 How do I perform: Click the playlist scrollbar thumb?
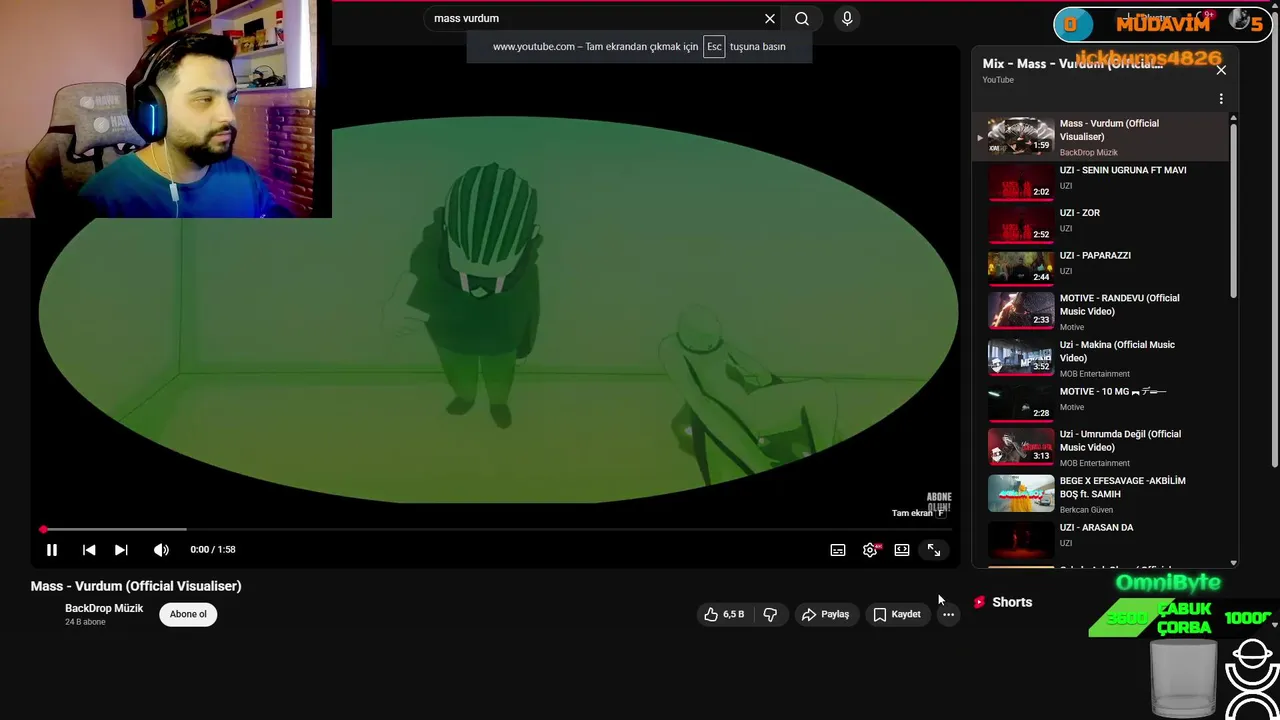coord(1233,209)
